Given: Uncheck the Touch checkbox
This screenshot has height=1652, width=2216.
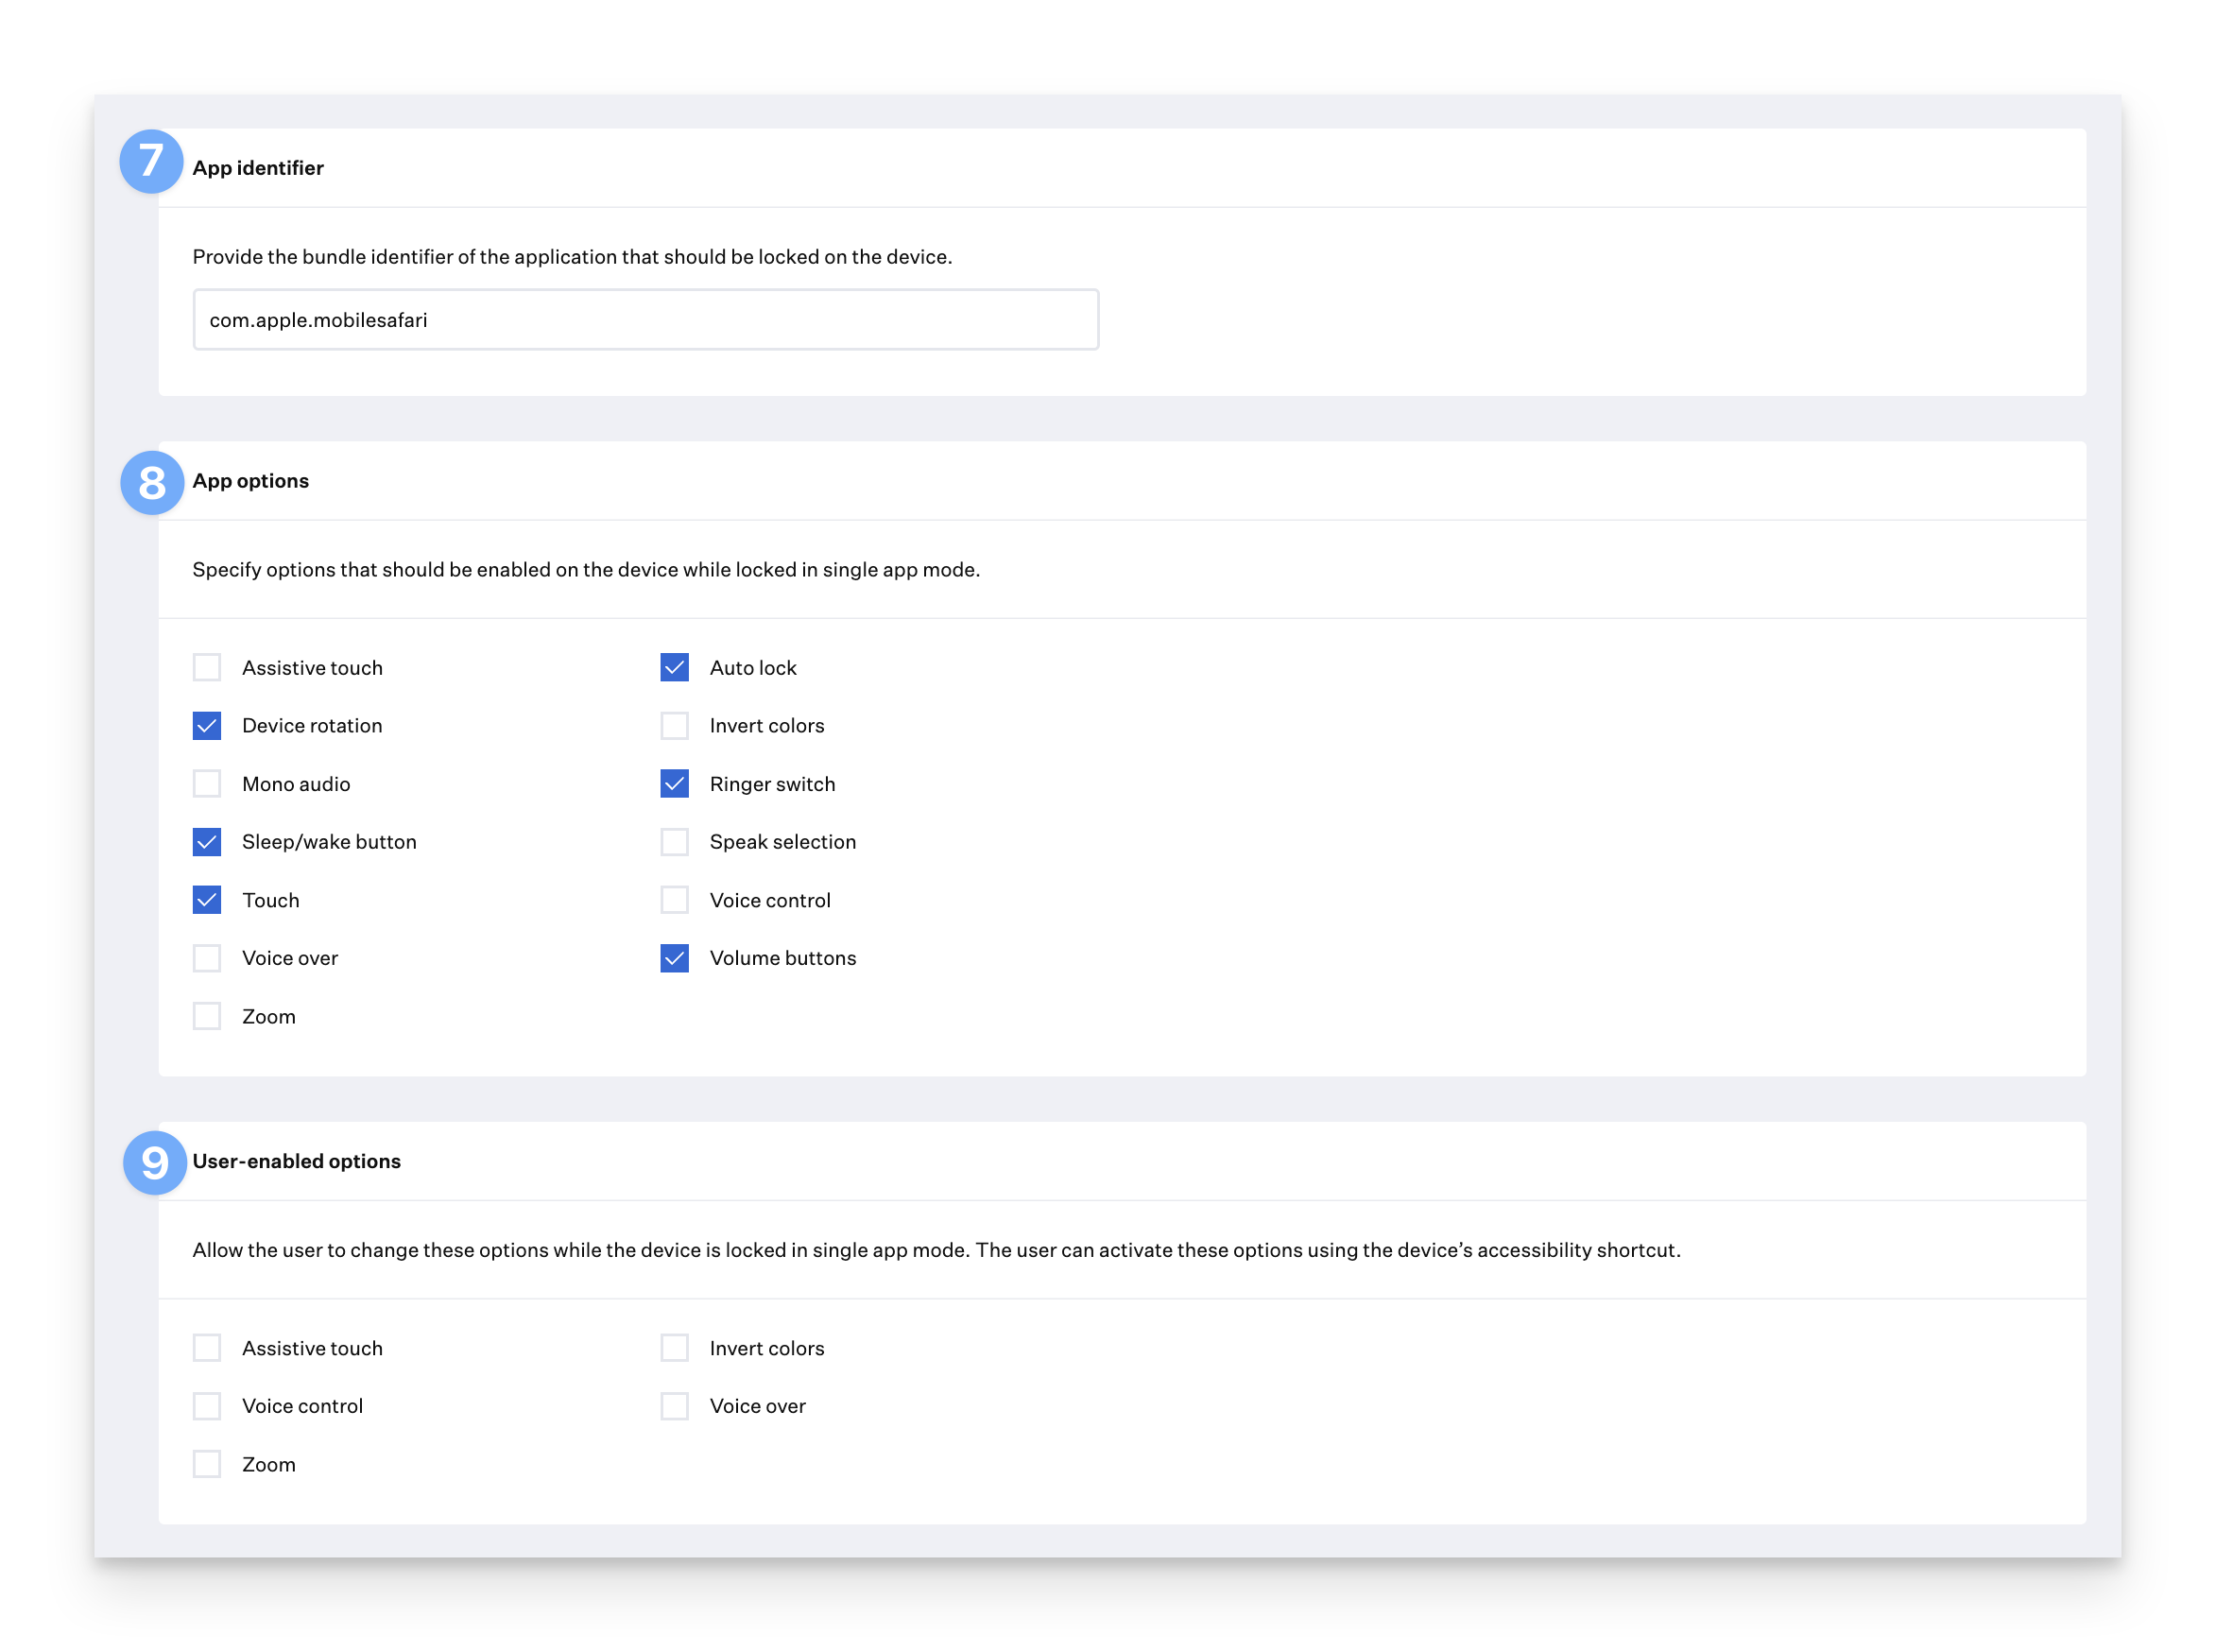Looking at the screenshot, I should point(207,900).
